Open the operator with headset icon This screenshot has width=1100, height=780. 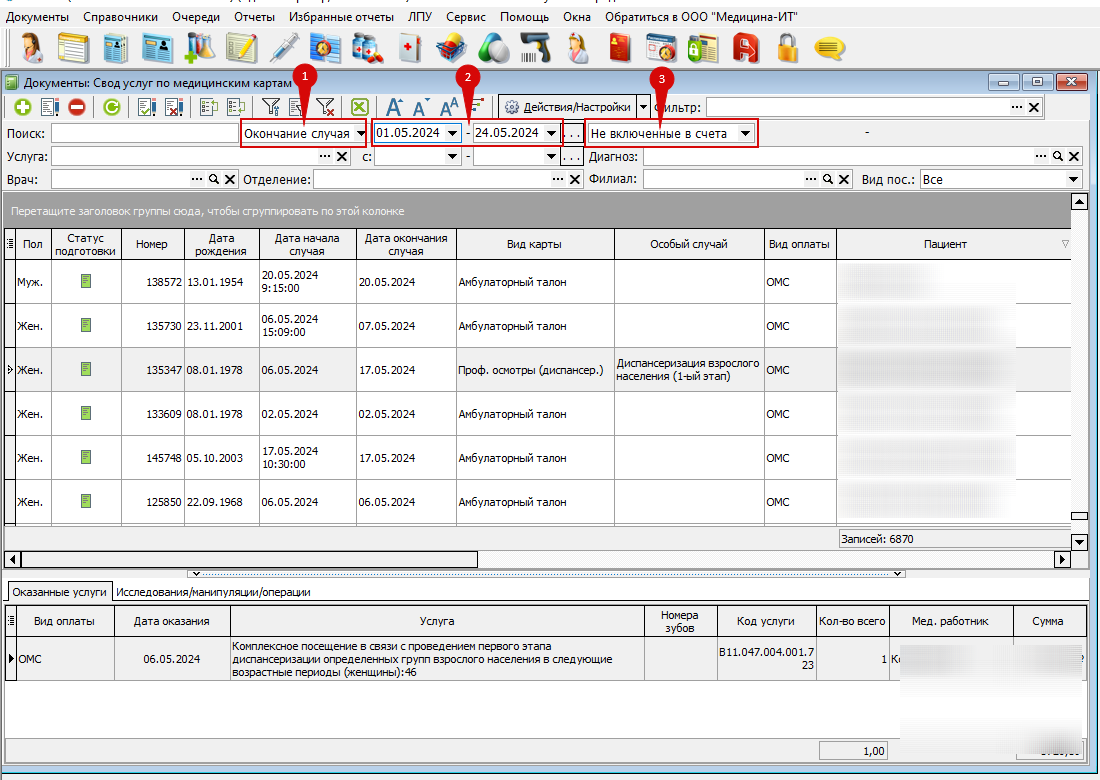point(32,49)
